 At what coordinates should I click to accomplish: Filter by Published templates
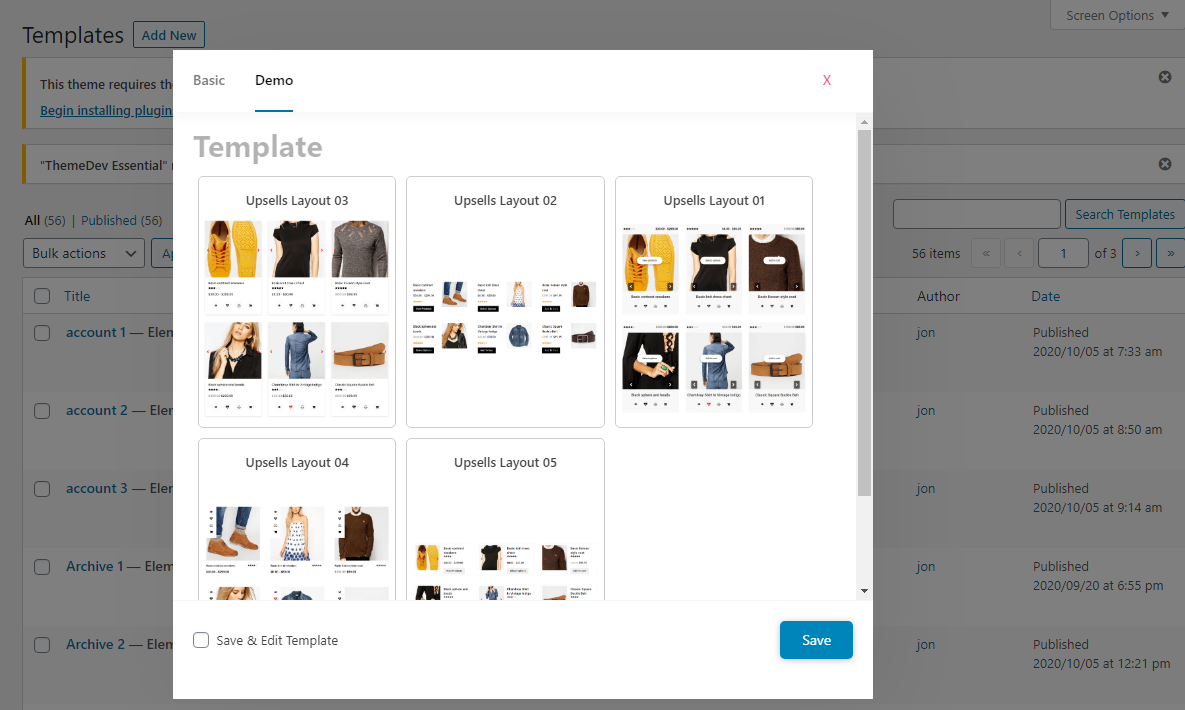[109, 220]
